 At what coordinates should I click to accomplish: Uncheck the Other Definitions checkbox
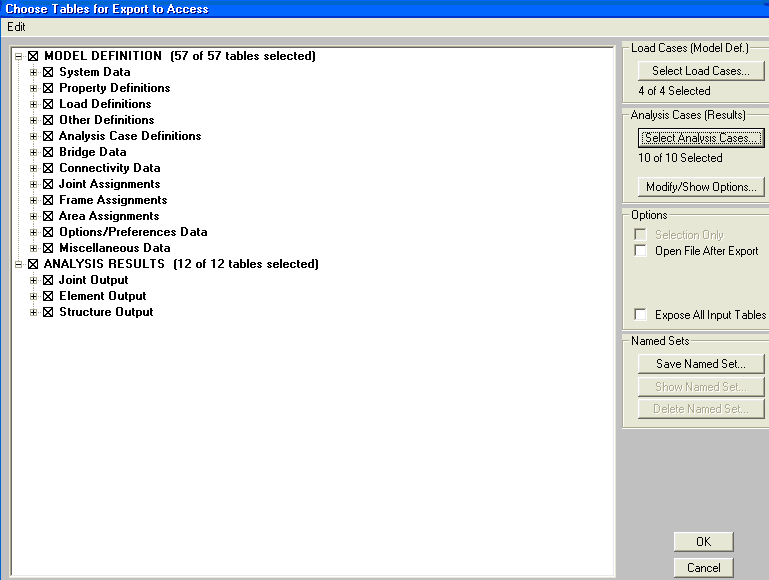pyautogui.click(x=48, y=120)
